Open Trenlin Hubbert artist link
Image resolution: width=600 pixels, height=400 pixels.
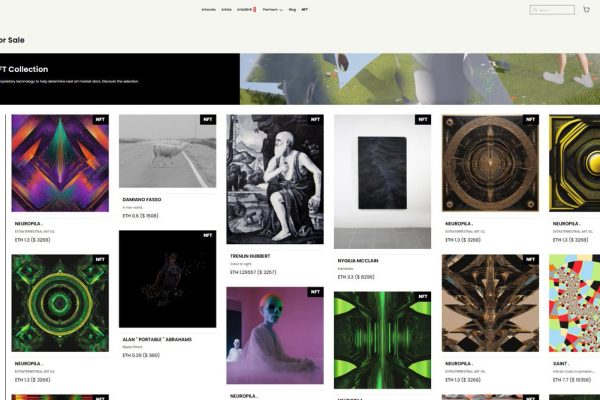(x=250, y=256)
